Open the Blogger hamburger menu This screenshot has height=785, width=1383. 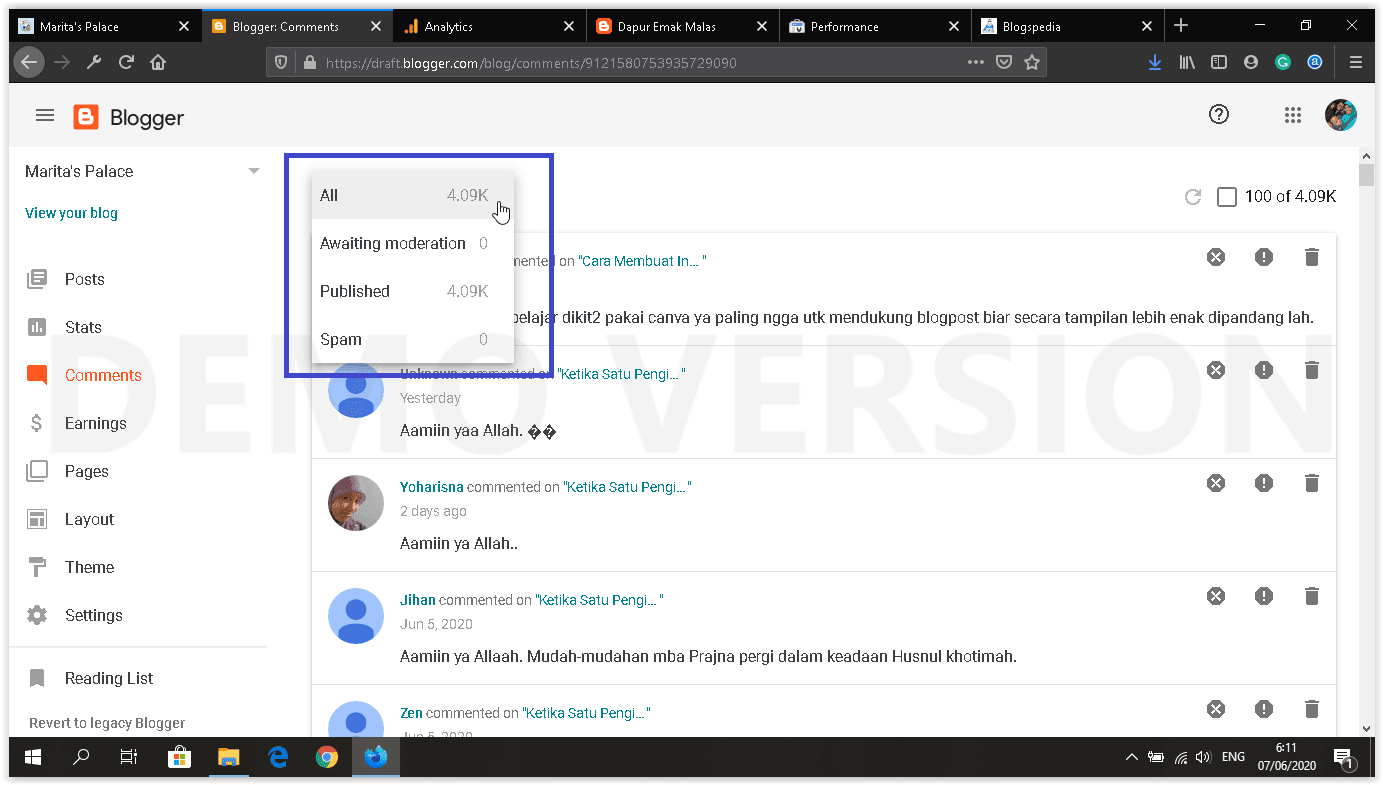[x=44, y=116]
